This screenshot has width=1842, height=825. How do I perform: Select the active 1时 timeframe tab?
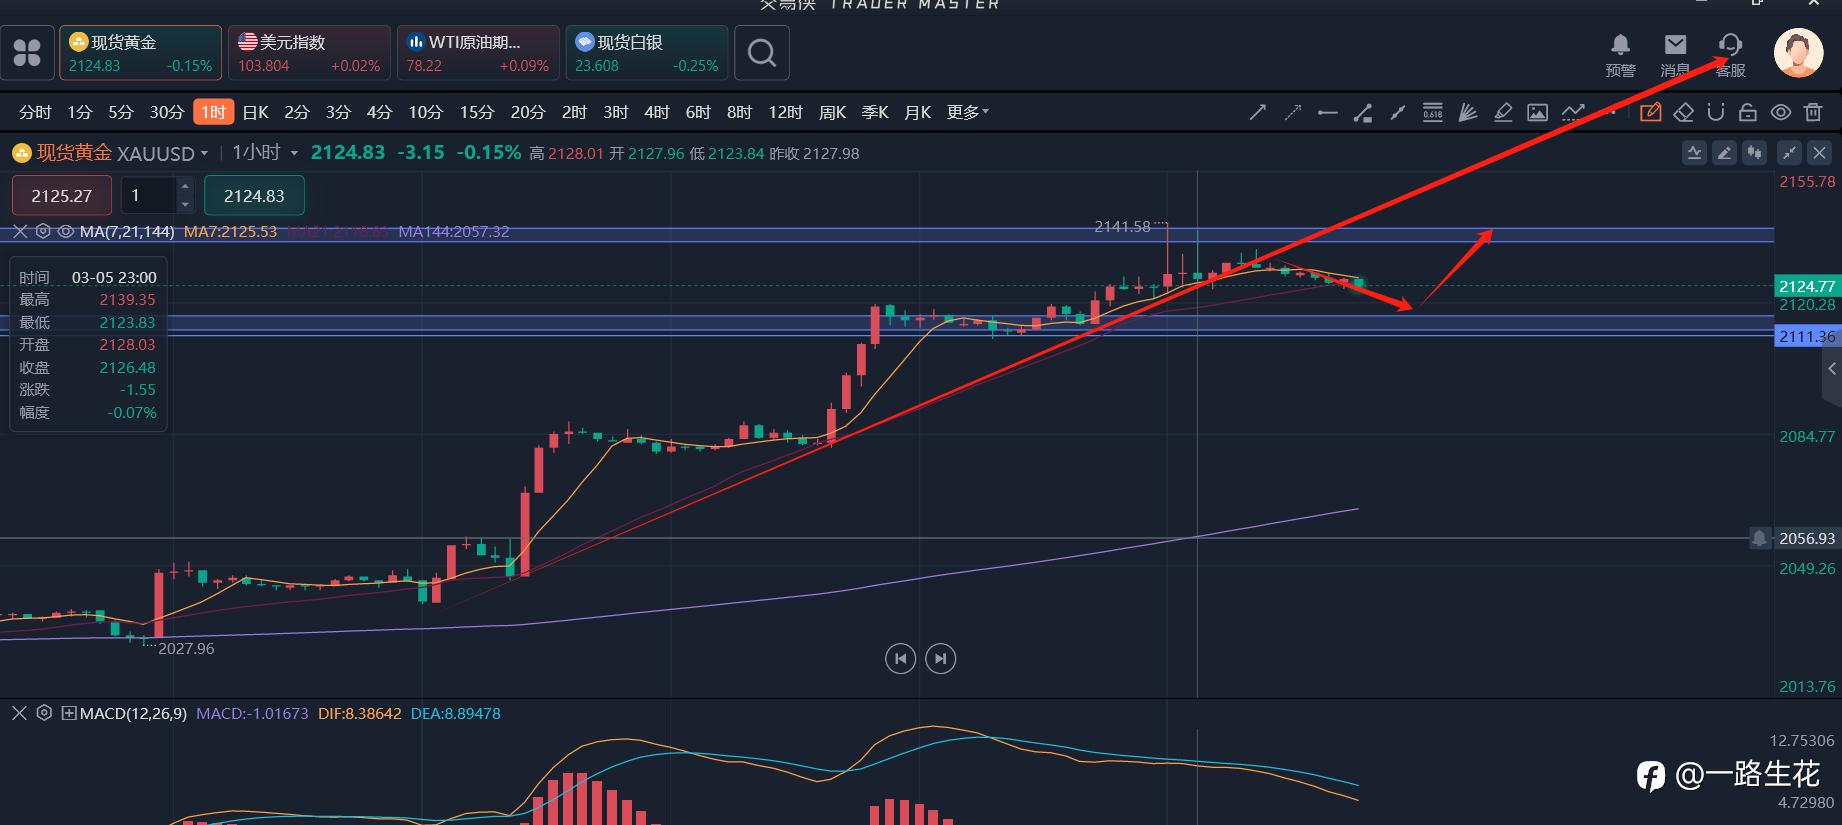click(x=214, y=112)
